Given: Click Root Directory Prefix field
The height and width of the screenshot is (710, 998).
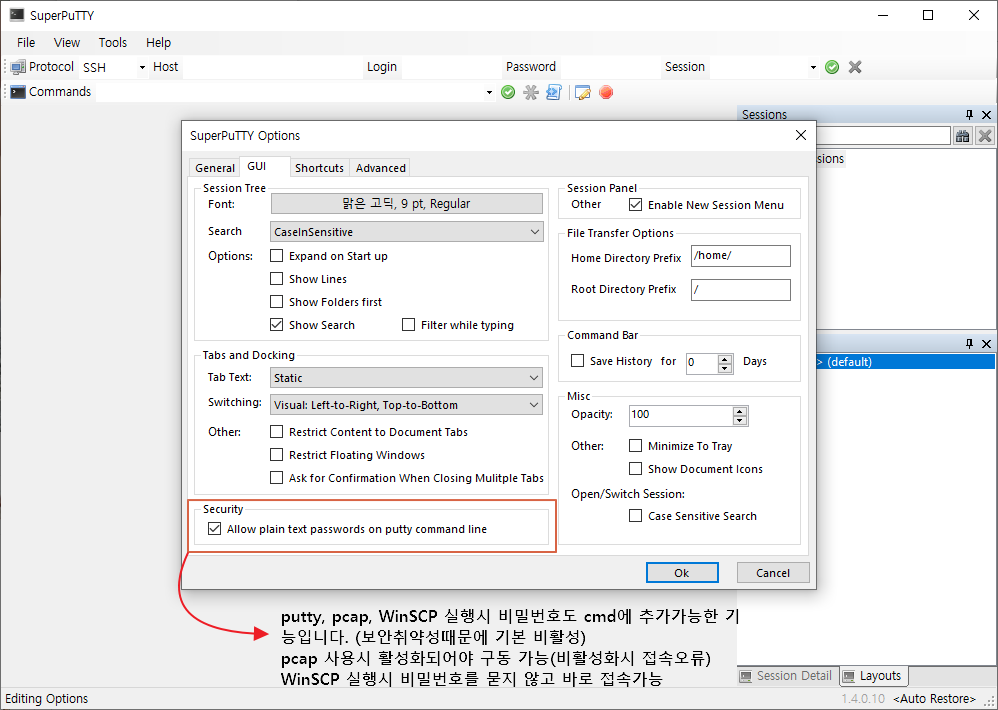Looking at the screenshot, I should [x=741, y=289].
